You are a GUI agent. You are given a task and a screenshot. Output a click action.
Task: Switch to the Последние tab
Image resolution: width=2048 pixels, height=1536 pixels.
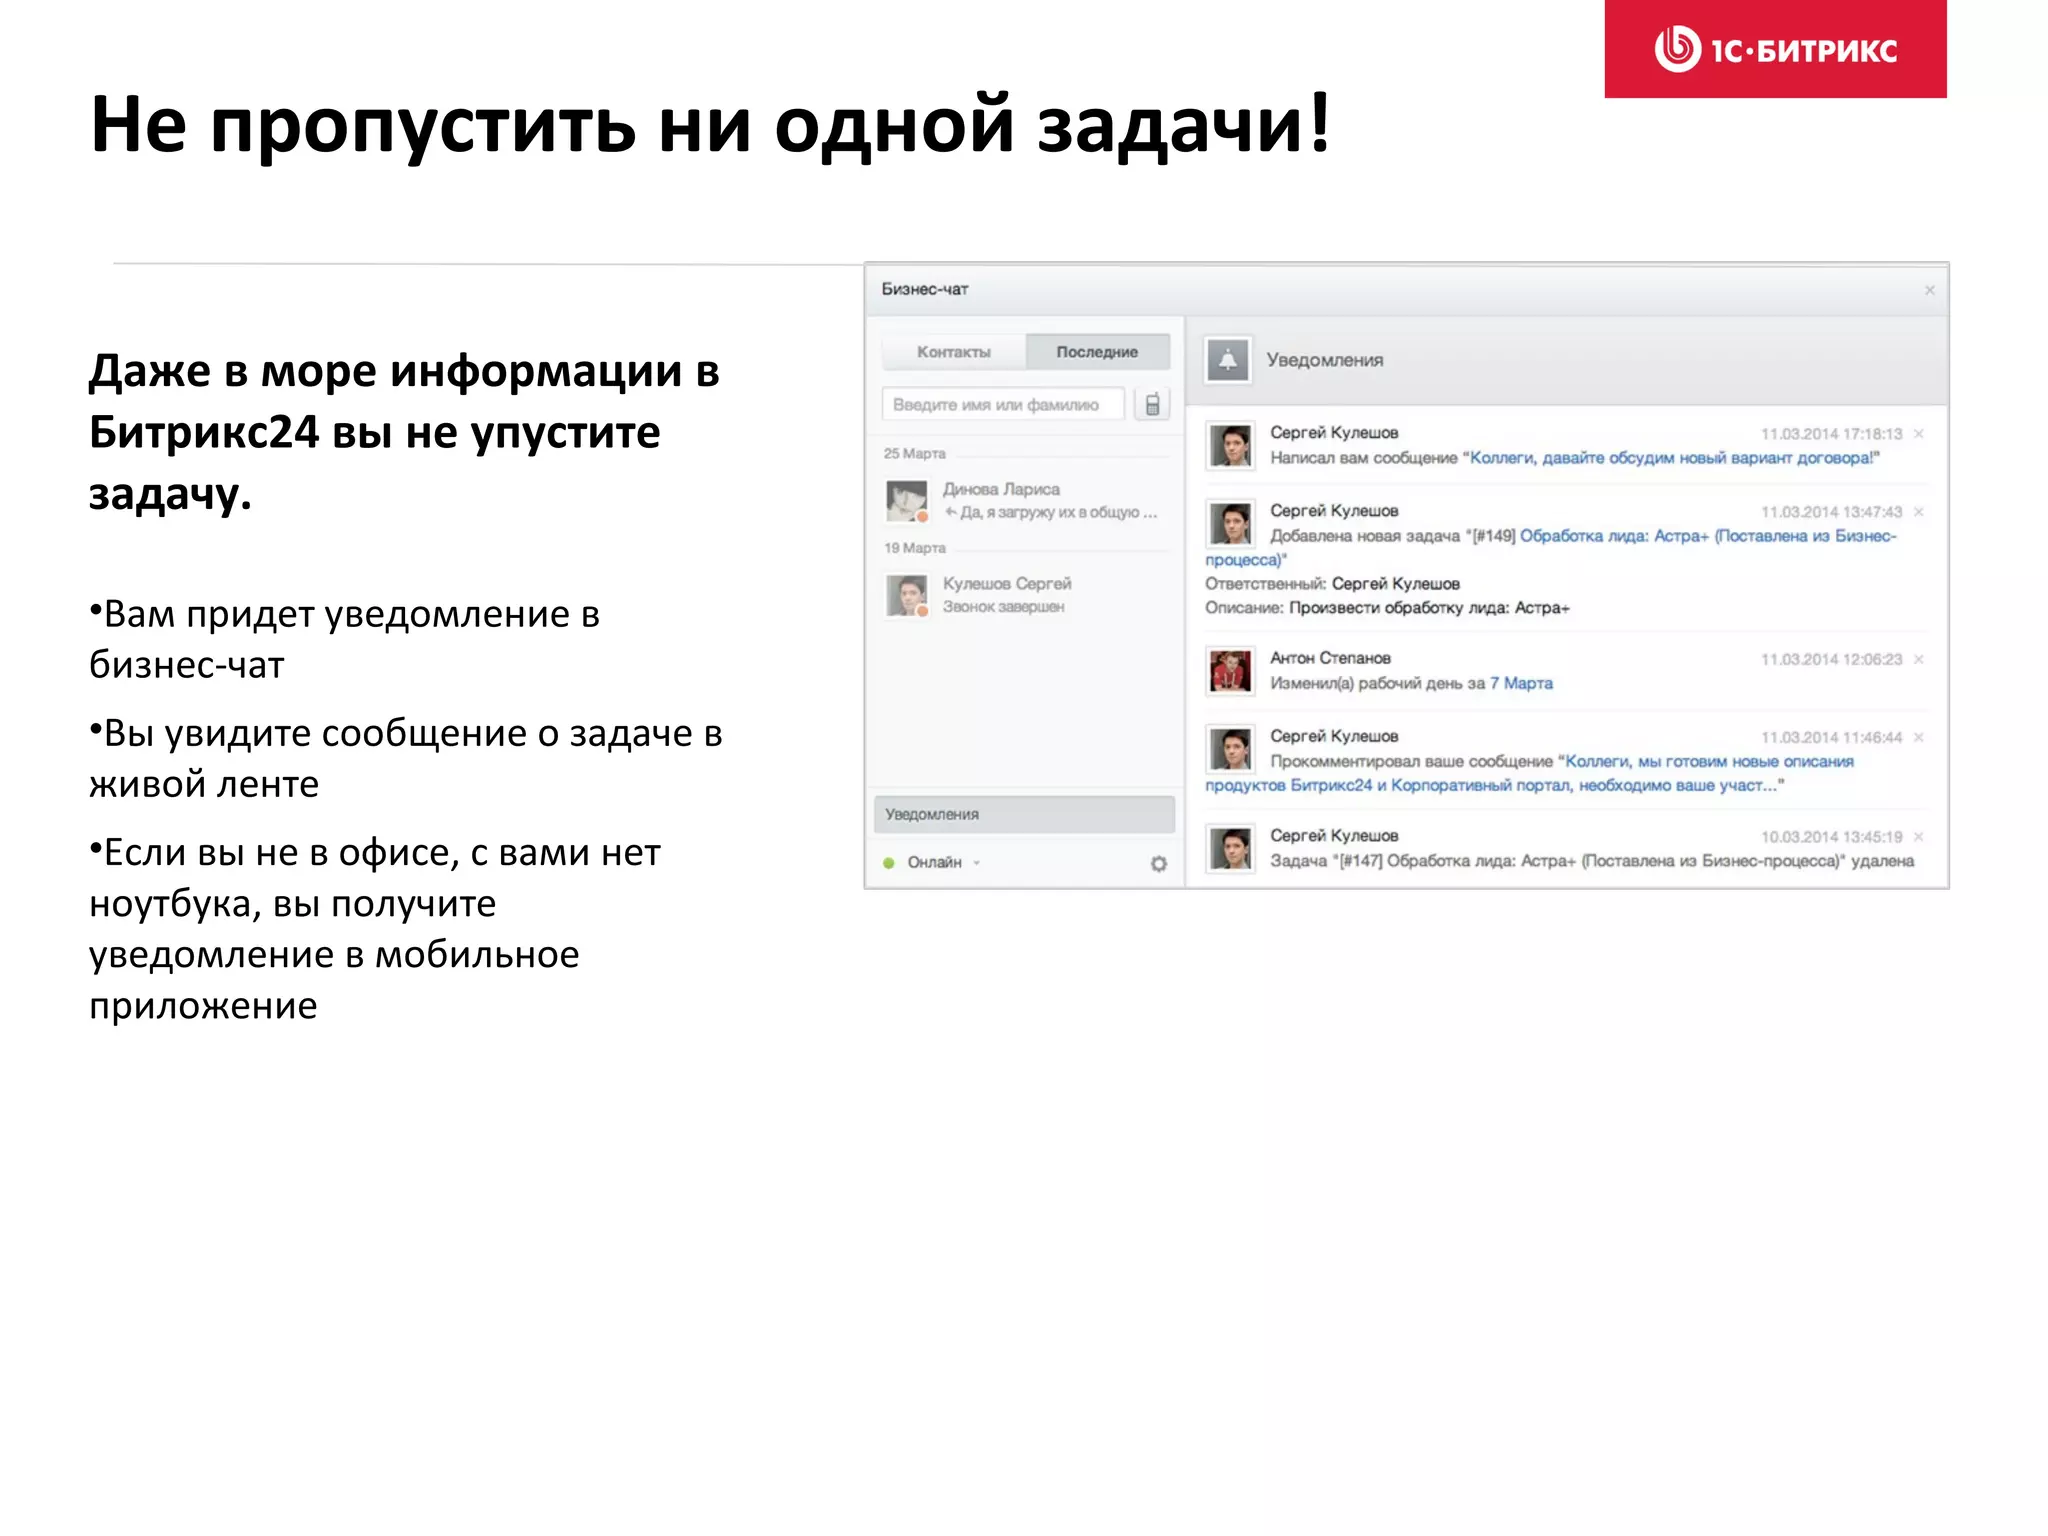[x=1097, y=352]
